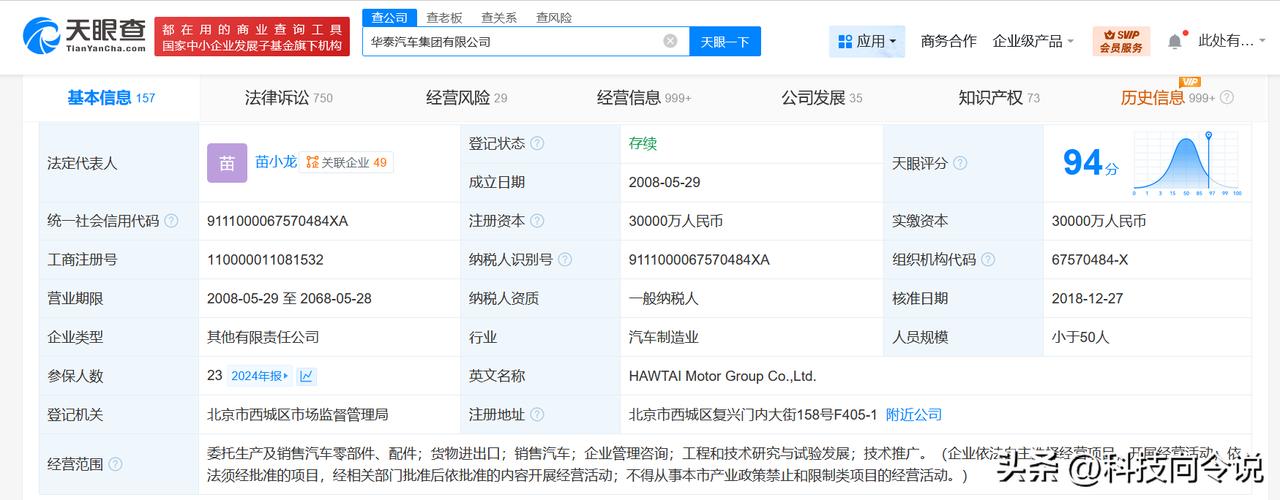Switch to the 查公司 search tab
The image size is (1280, 500).
[389, 18]
